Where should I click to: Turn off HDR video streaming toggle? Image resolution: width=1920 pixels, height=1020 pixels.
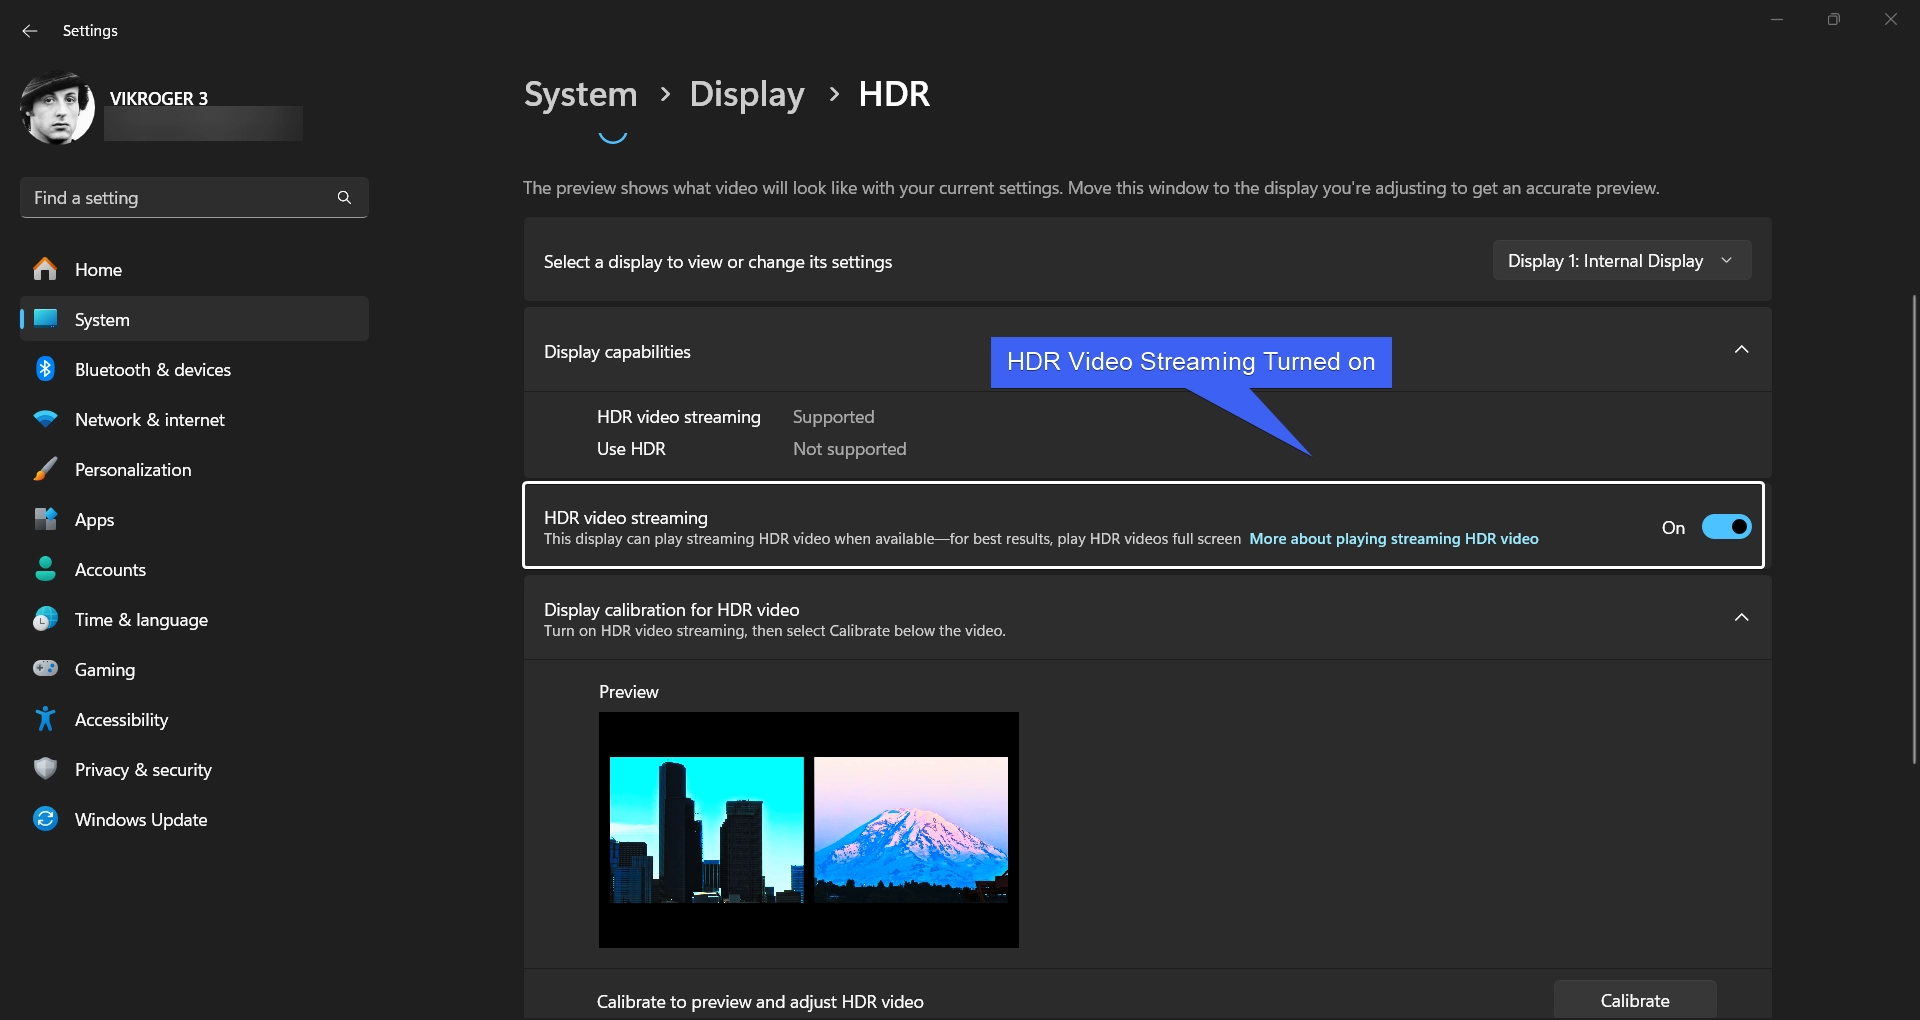click(1726, 527)
